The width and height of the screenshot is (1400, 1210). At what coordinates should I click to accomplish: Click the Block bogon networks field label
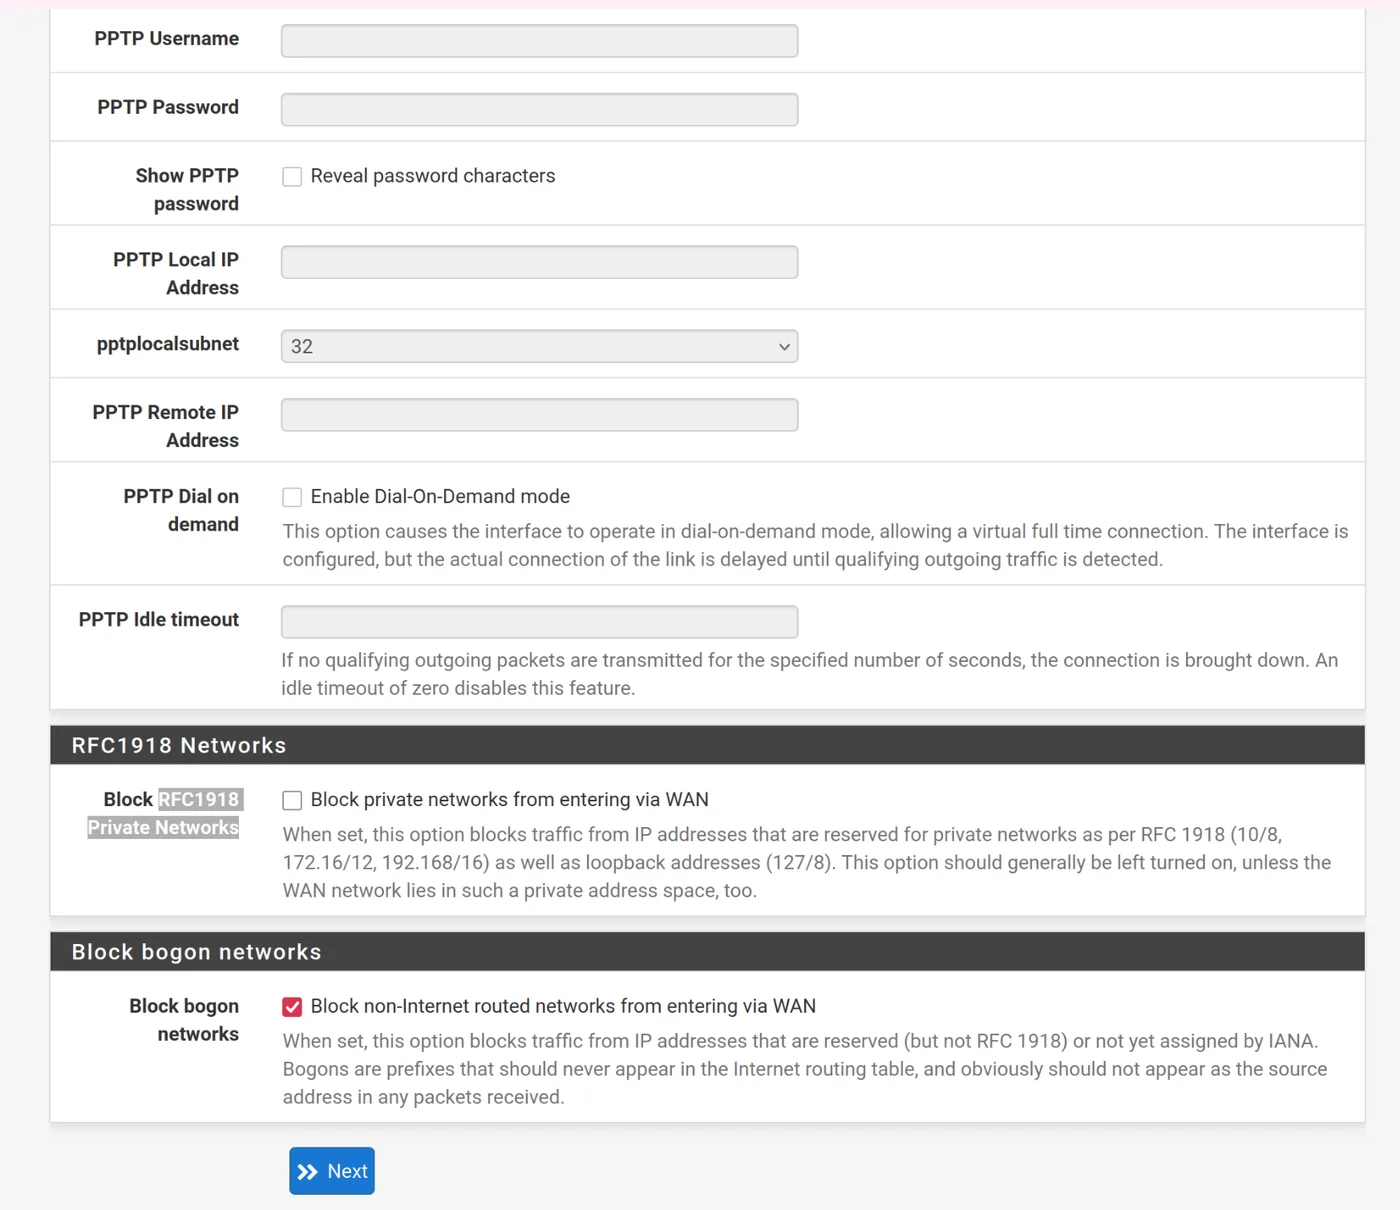[183, 1019]
